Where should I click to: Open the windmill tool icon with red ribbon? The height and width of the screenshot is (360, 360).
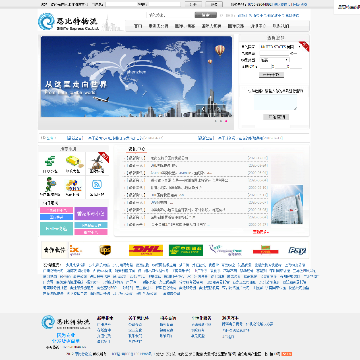[96, 162]
